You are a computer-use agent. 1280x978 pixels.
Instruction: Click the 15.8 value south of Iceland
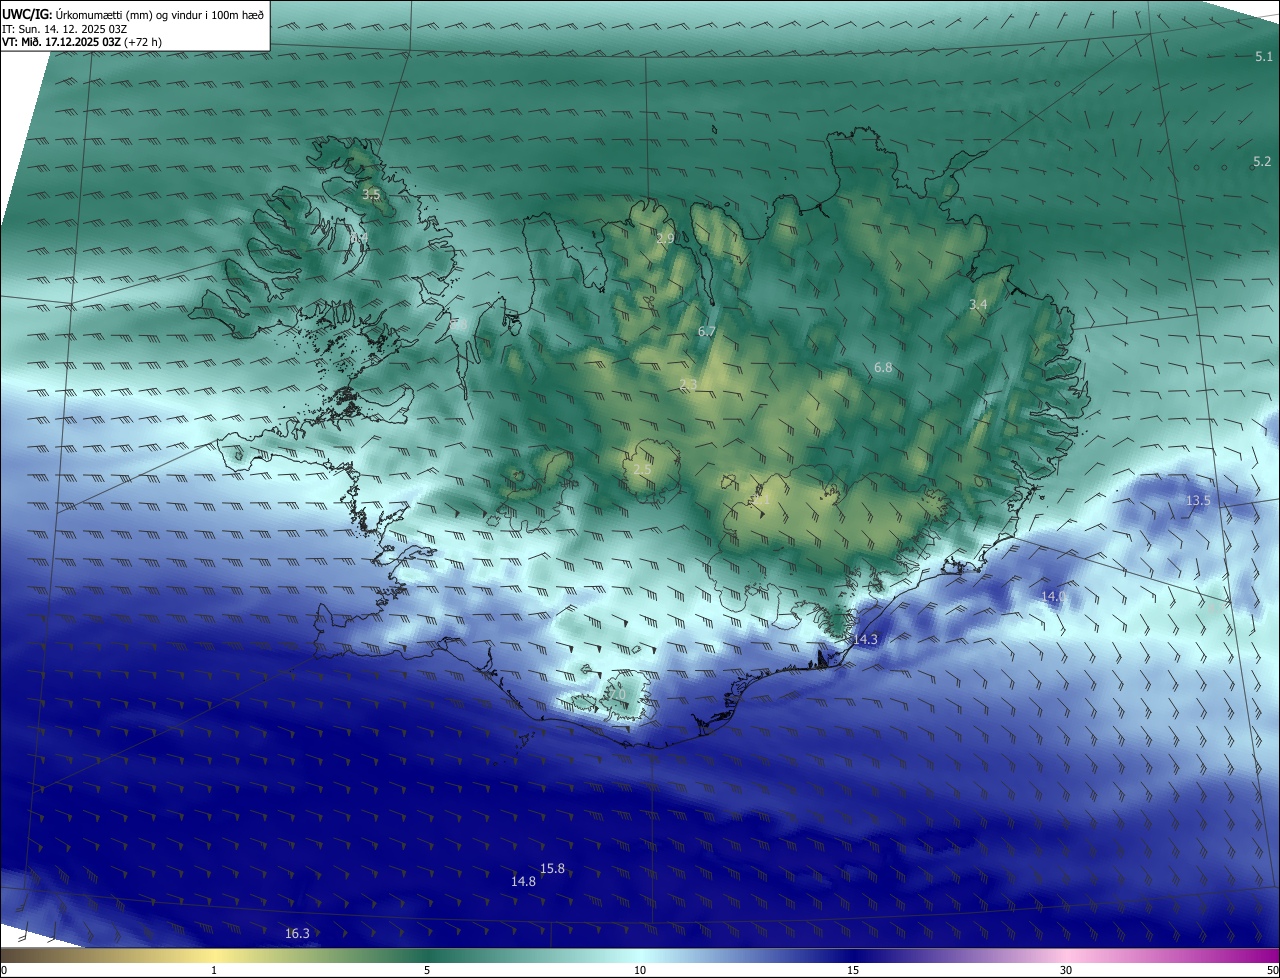point(552,868)
